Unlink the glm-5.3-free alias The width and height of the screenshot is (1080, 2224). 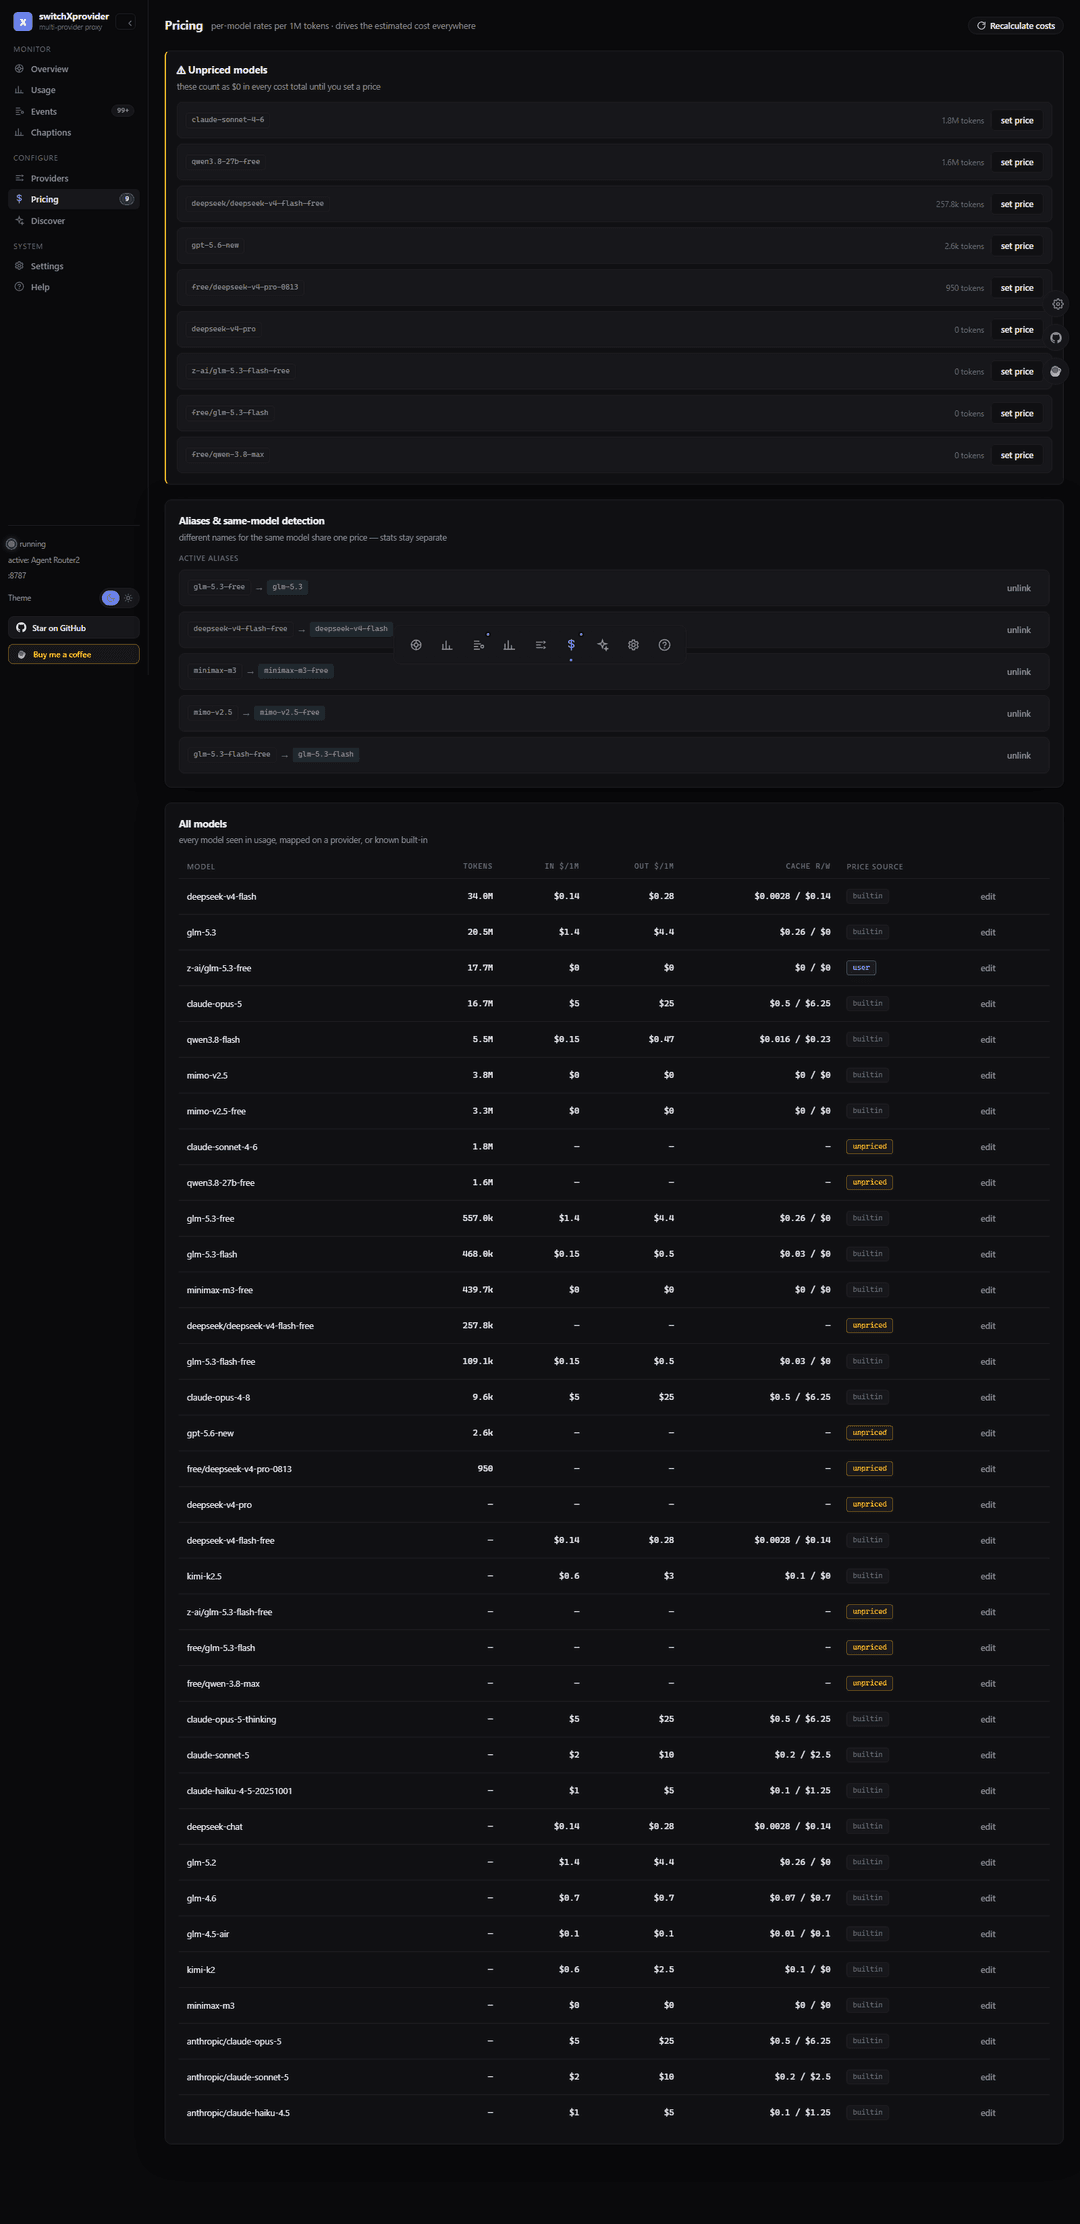(1018, 588)
